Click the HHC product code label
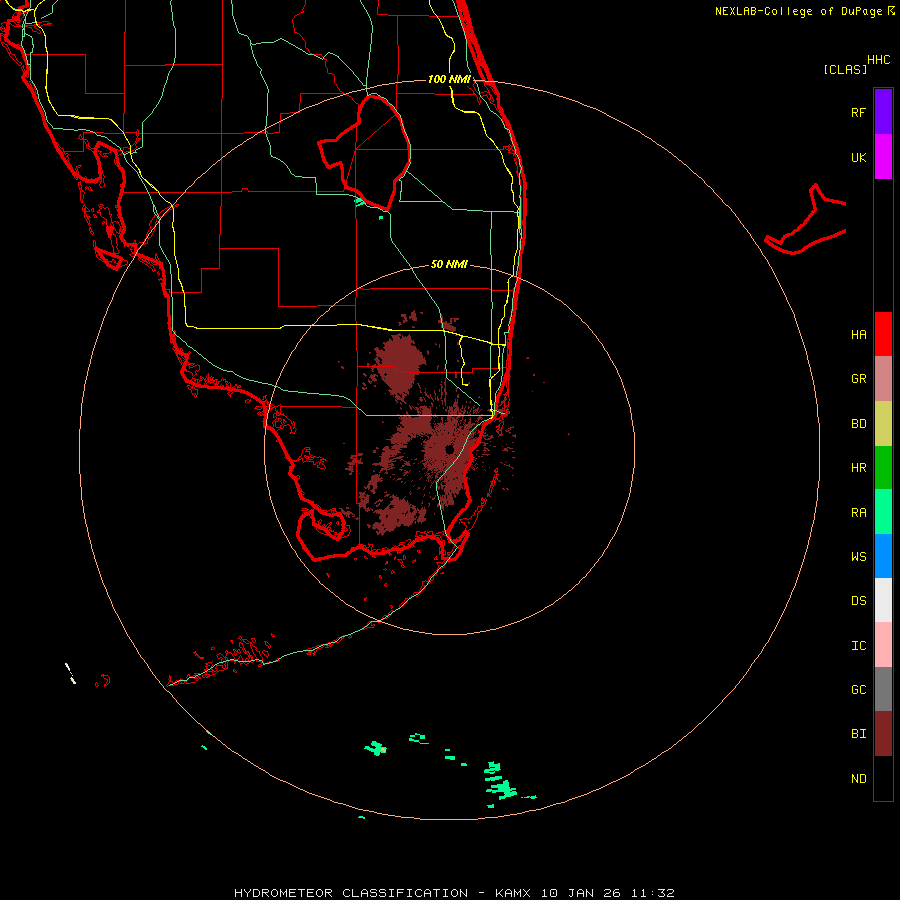900x900 pixels. tap(878, 60)
